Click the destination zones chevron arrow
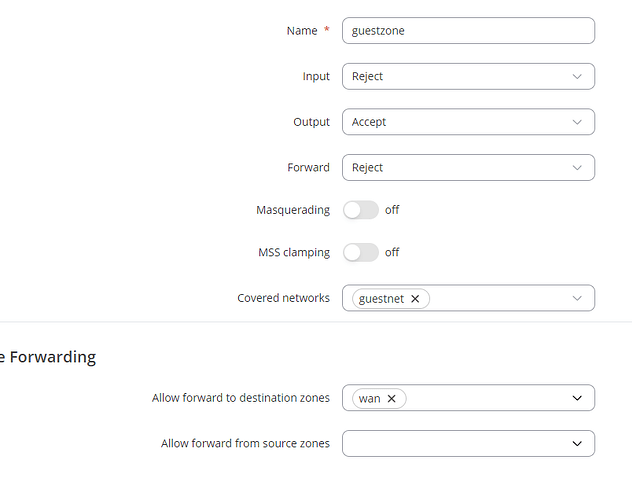The image size is (632, 500). pos(577,398)
